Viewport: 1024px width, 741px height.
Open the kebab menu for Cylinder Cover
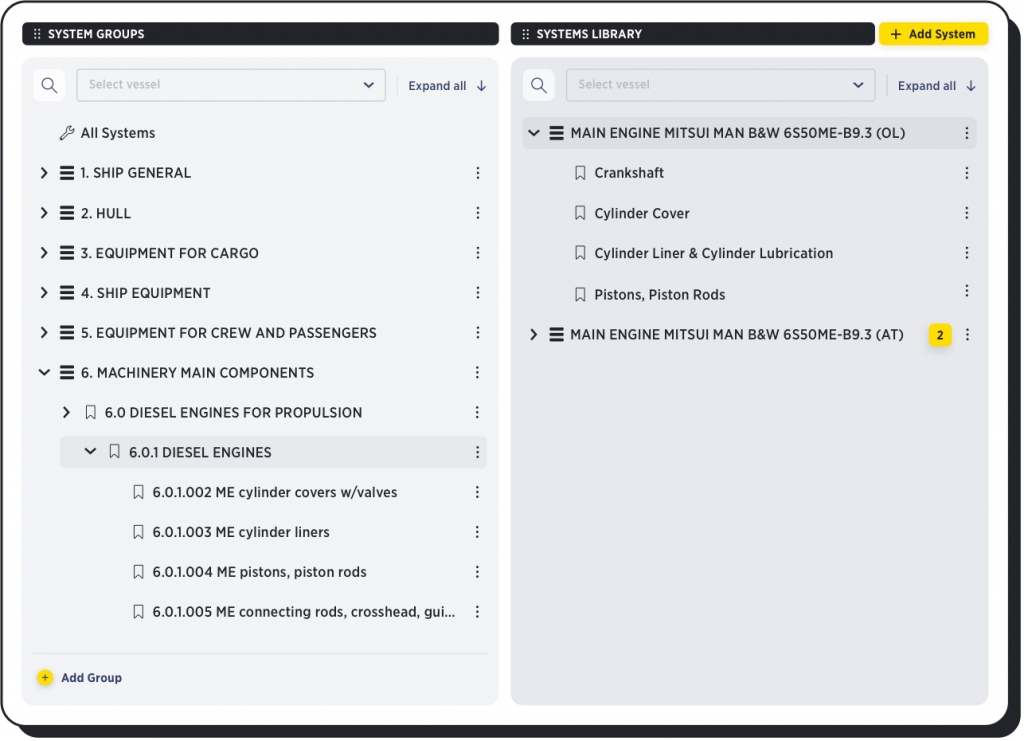click(x=967, y=212)
